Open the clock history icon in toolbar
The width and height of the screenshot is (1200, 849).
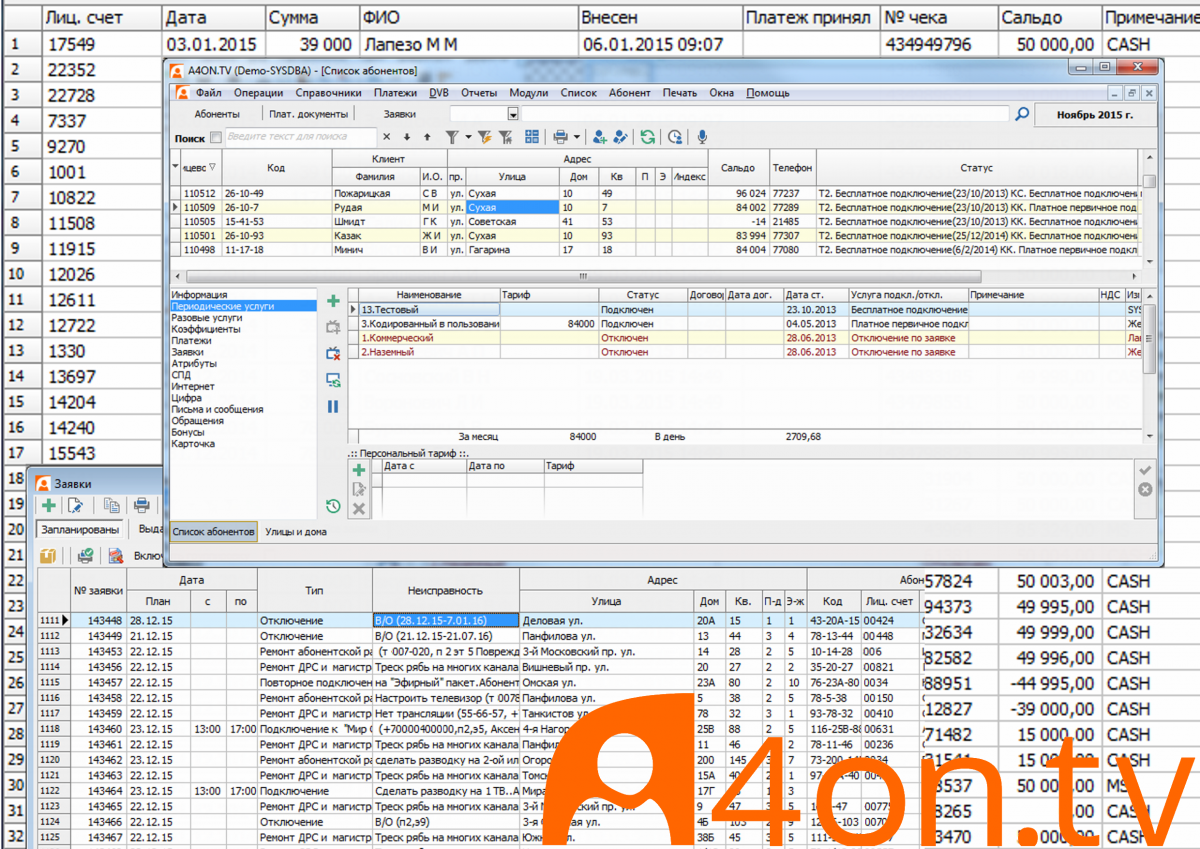676,137
